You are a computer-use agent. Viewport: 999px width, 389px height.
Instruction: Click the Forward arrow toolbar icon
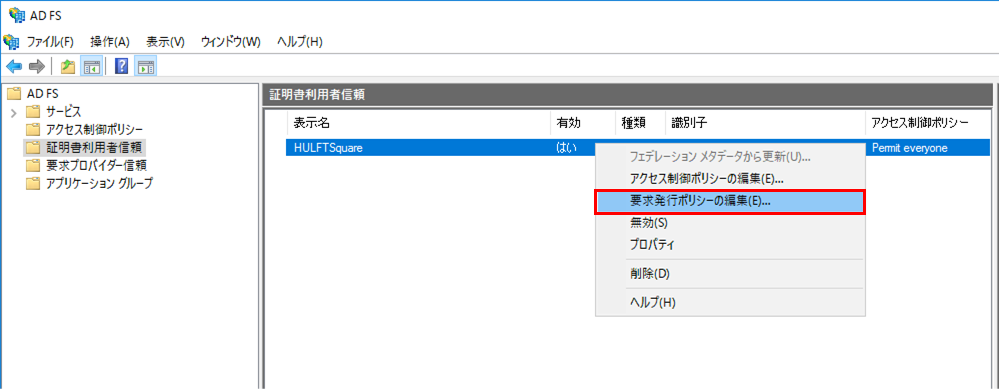pyautogui.click(x=37, y=66)
